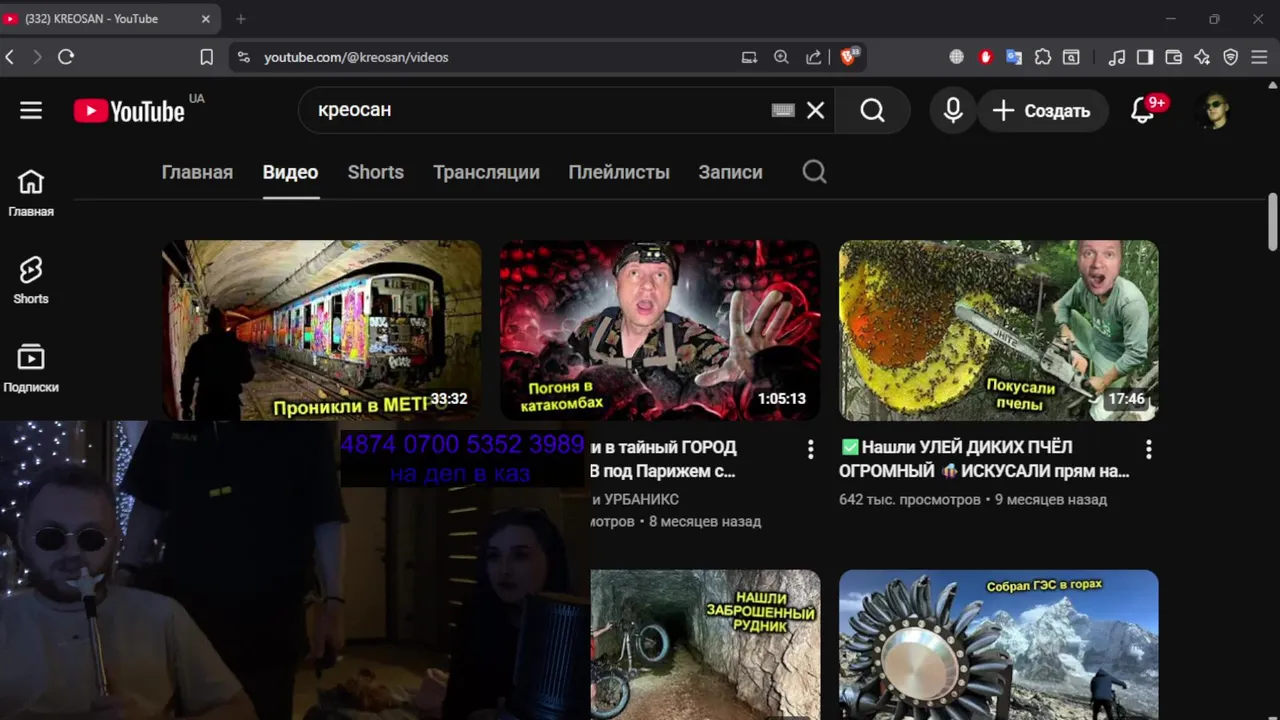Open the on-screen keyboard in search box
The image size is (1280, 720).
(783, 111)
